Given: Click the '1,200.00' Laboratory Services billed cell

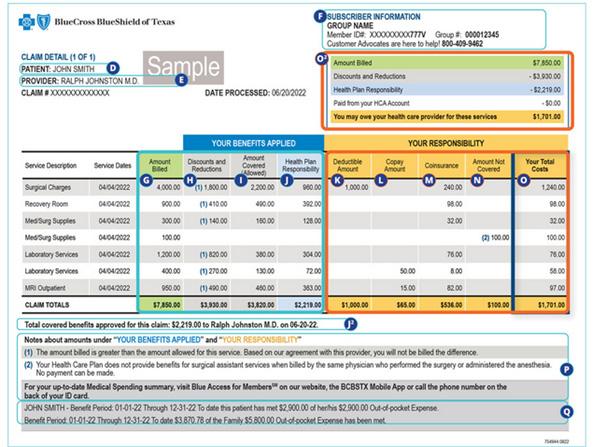Looking at the screenshot, I should (x=169, y=254).
